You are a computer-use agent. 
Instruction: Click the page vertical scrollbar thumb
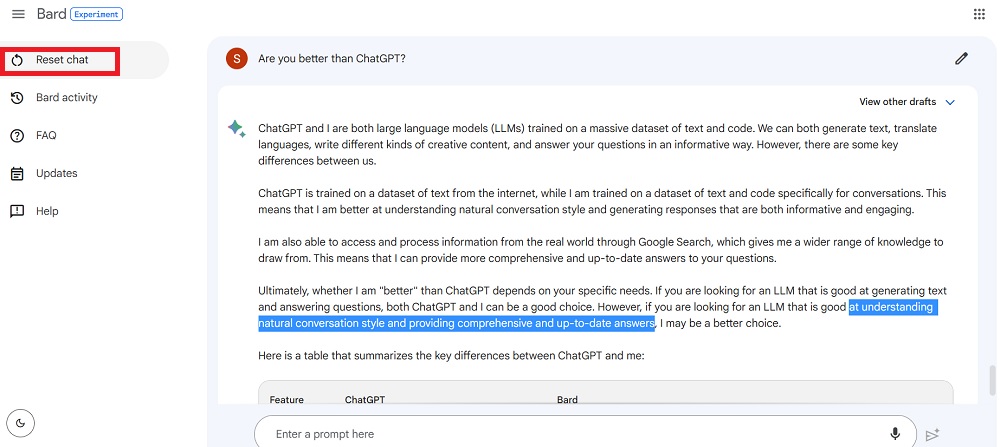tap(992, 380)
